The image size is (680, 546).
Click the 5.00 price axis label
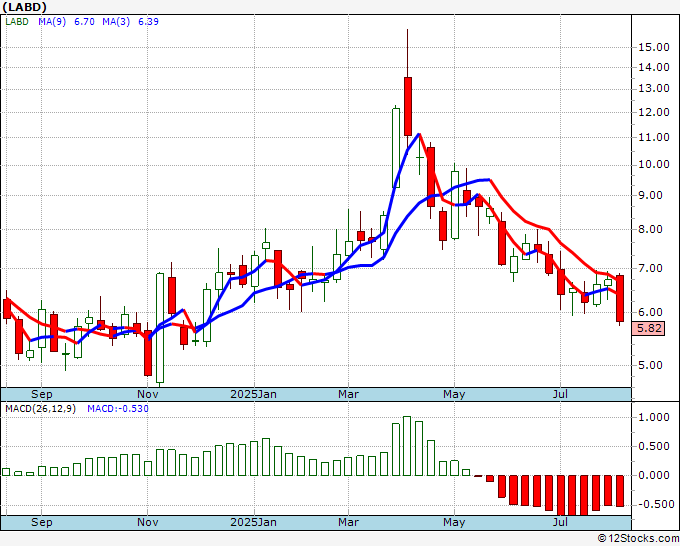click(650, 365)
